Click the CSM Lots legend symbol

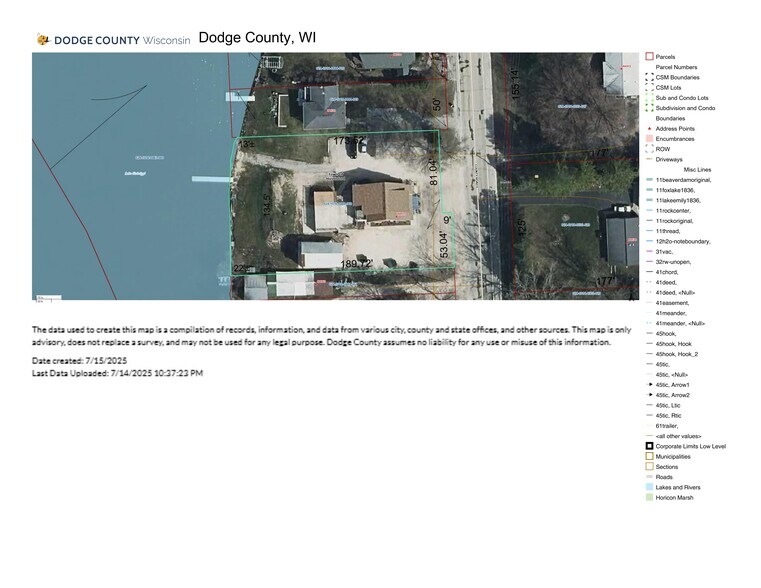pos(649,88)
